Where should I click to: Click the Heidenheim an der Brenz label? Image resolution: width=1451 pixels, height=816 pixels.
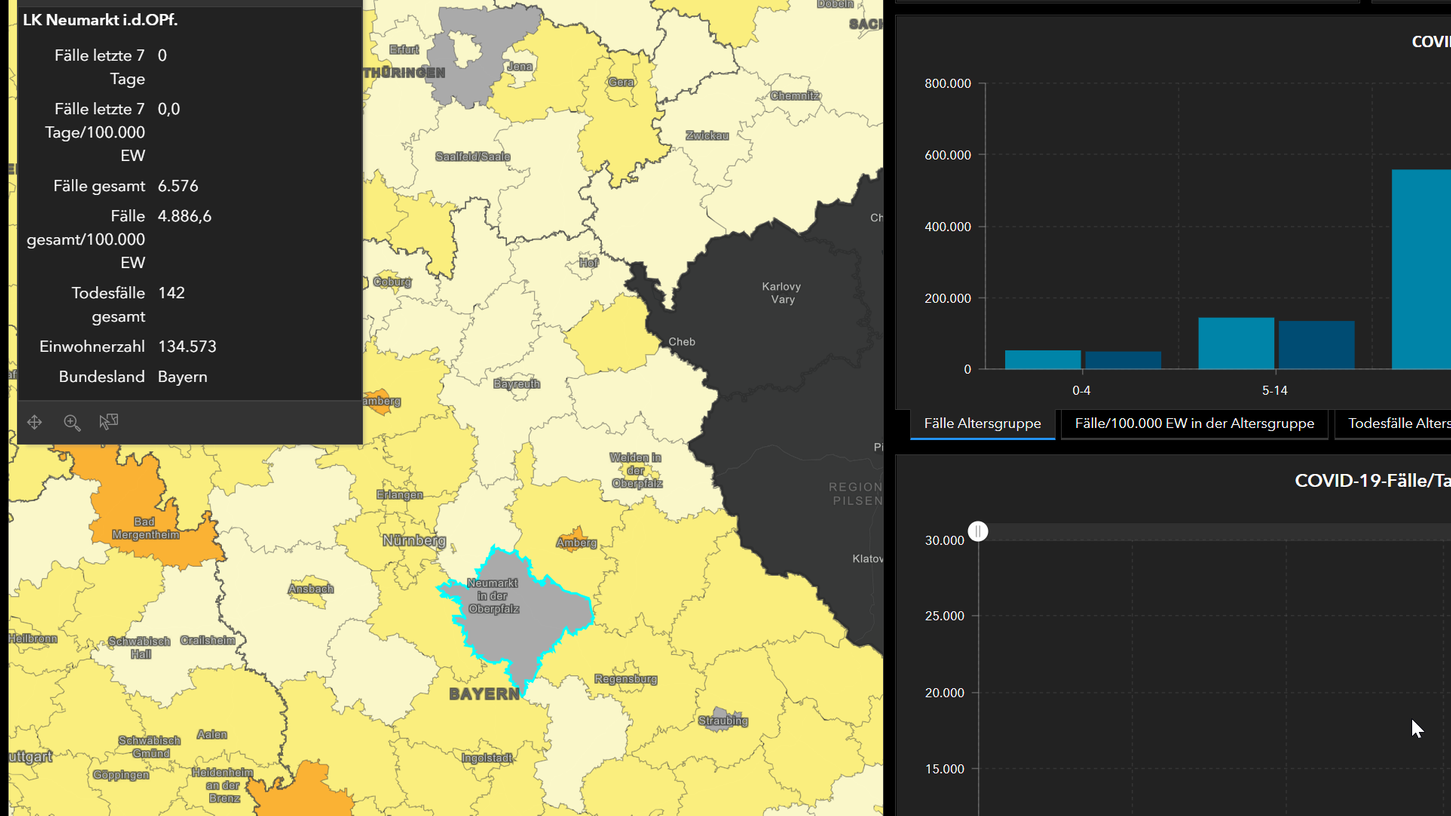point(224,785)
